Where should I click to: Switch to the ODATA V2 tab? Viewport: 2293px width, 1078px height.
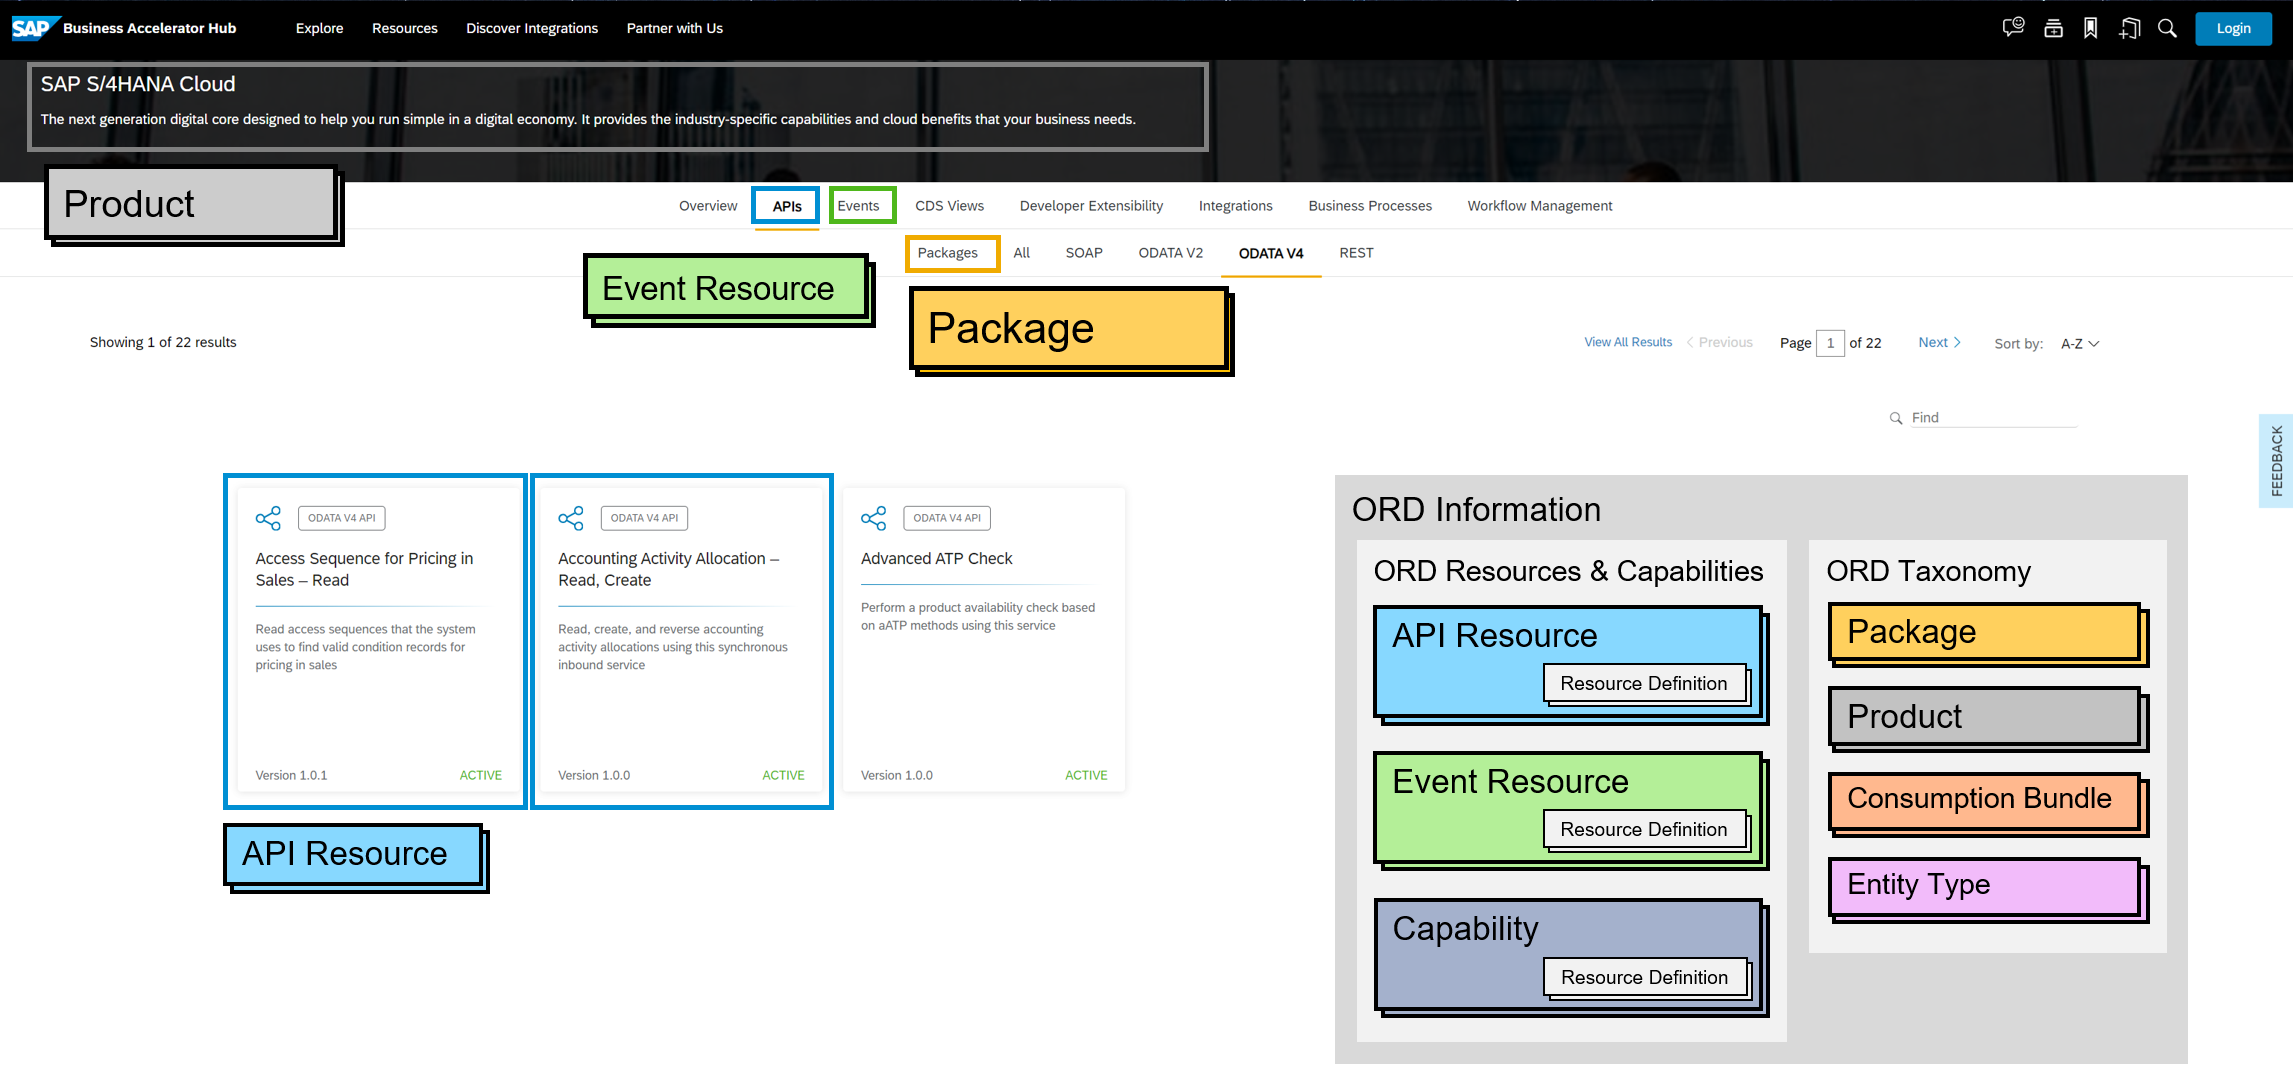click(x=1170, y=253)
